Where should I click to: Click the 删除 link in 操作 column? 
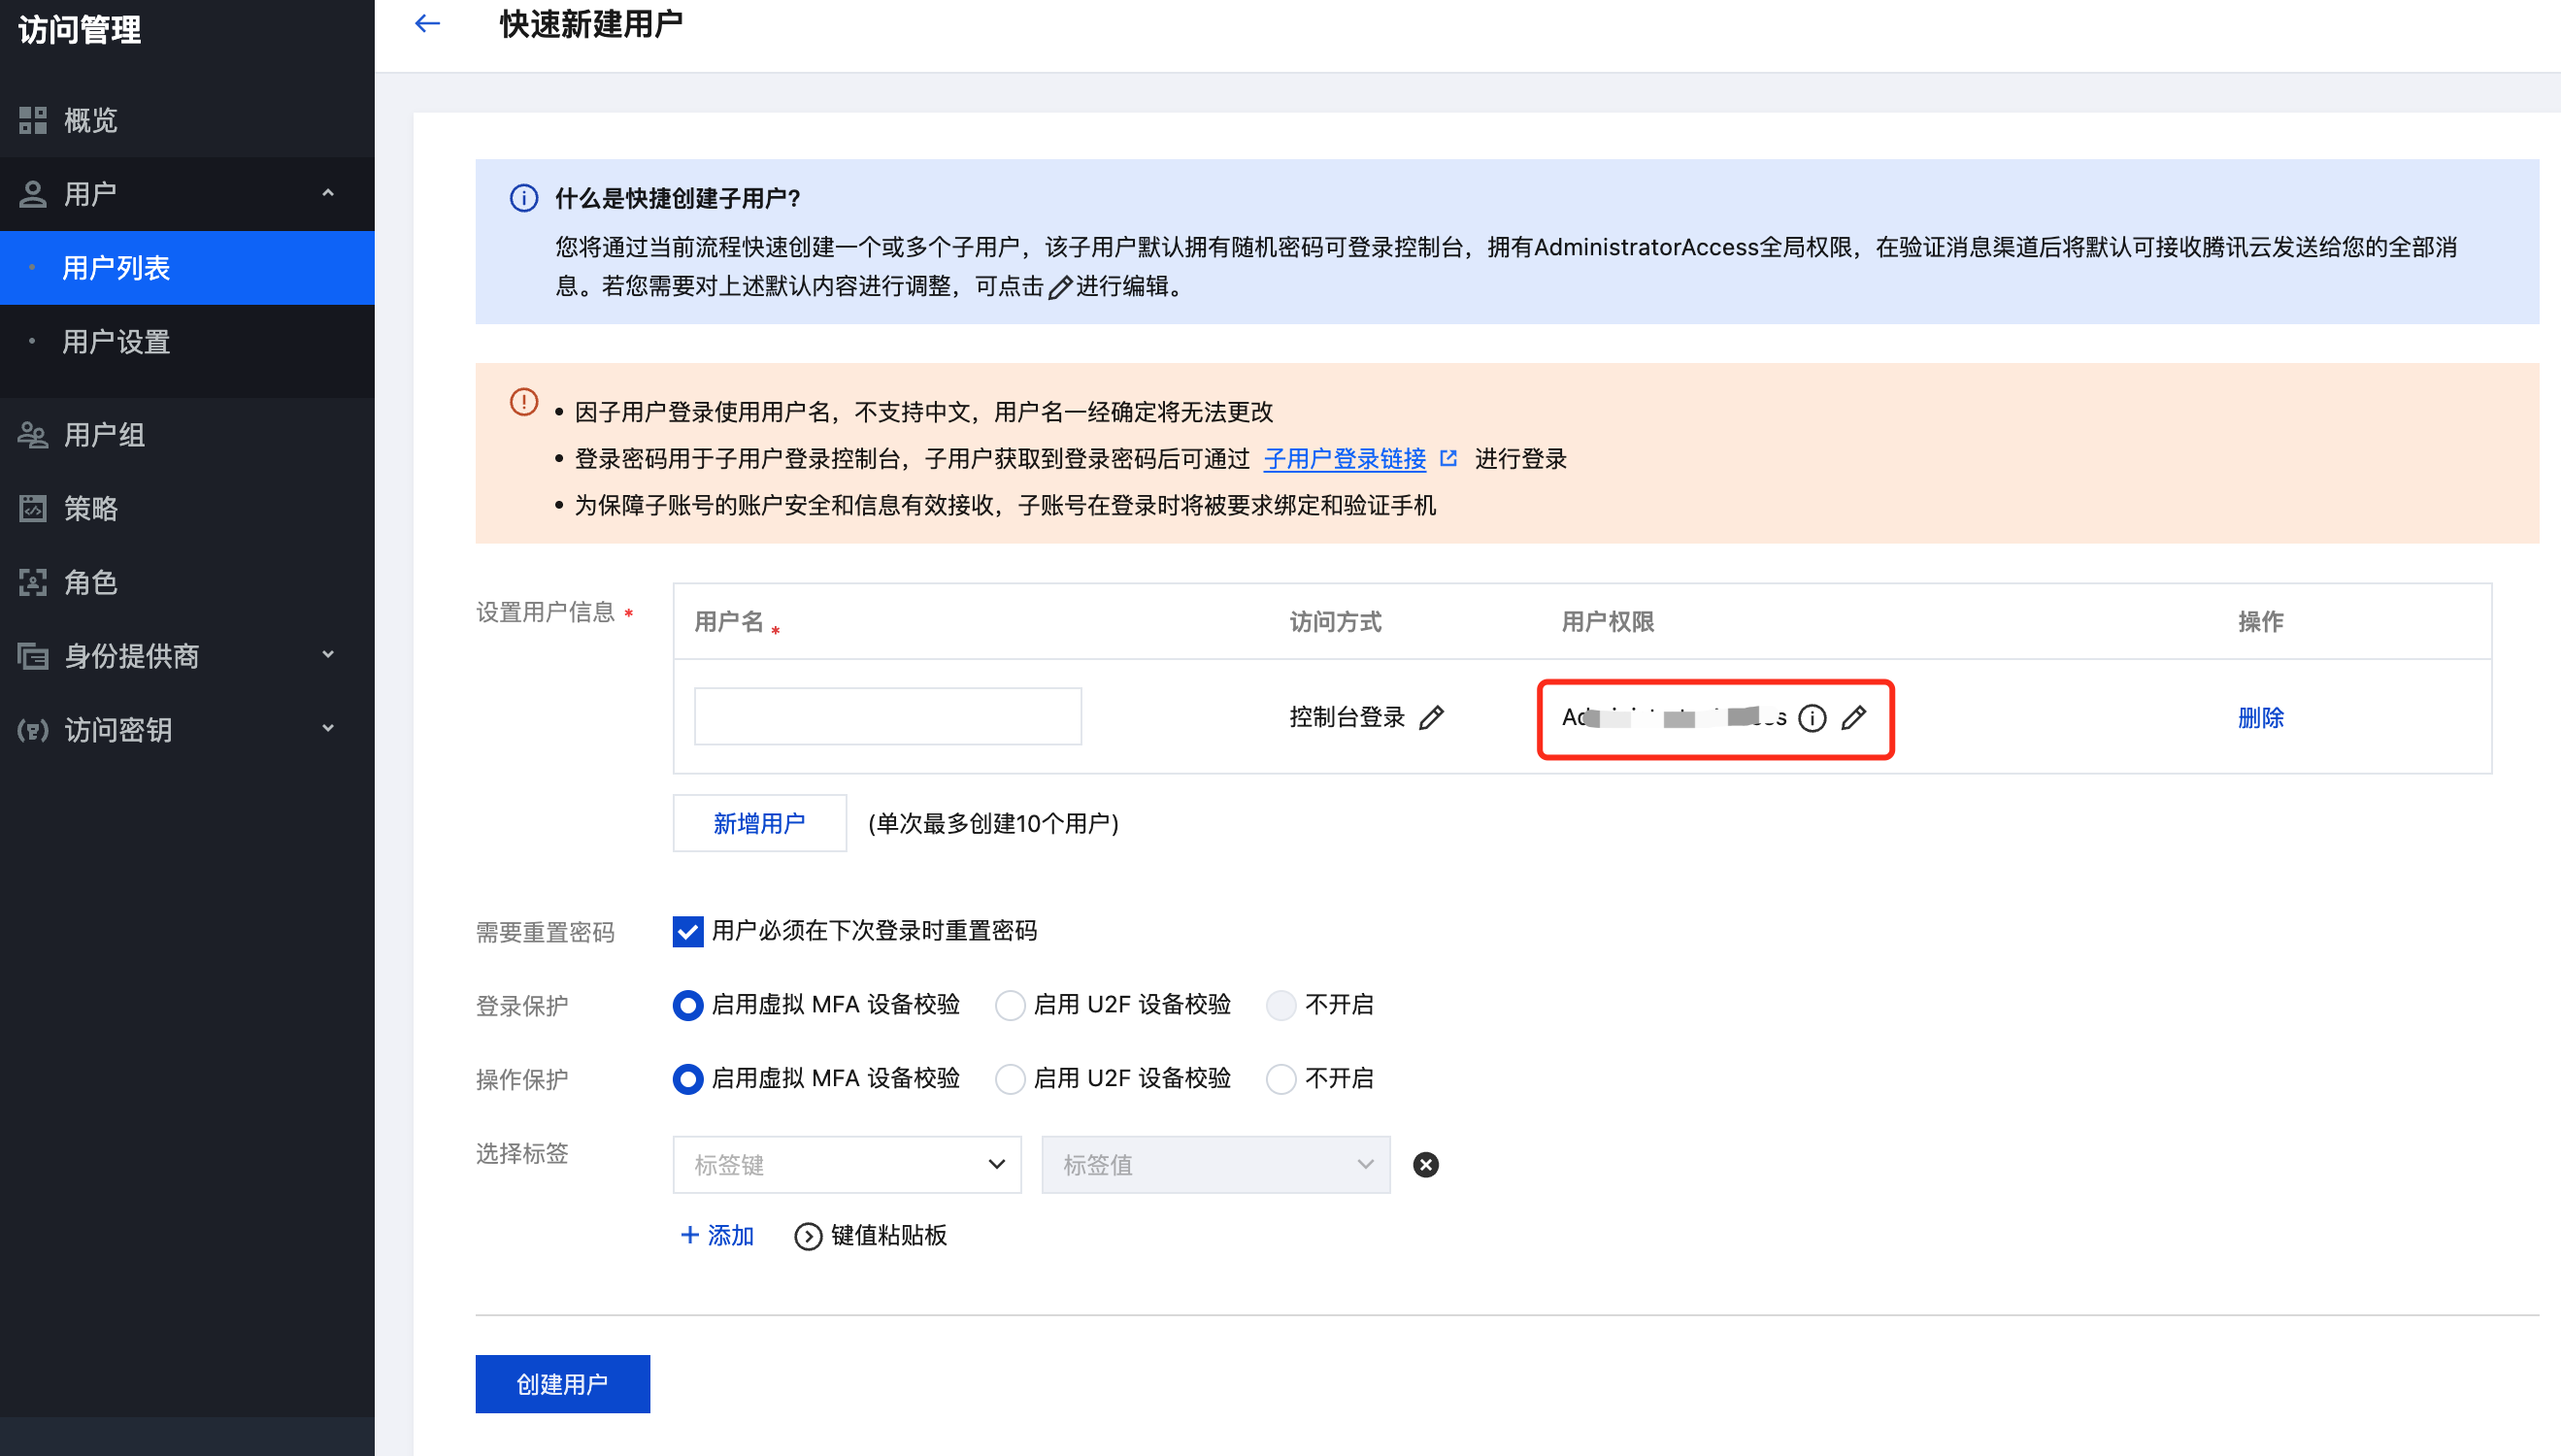(2260, 717)
